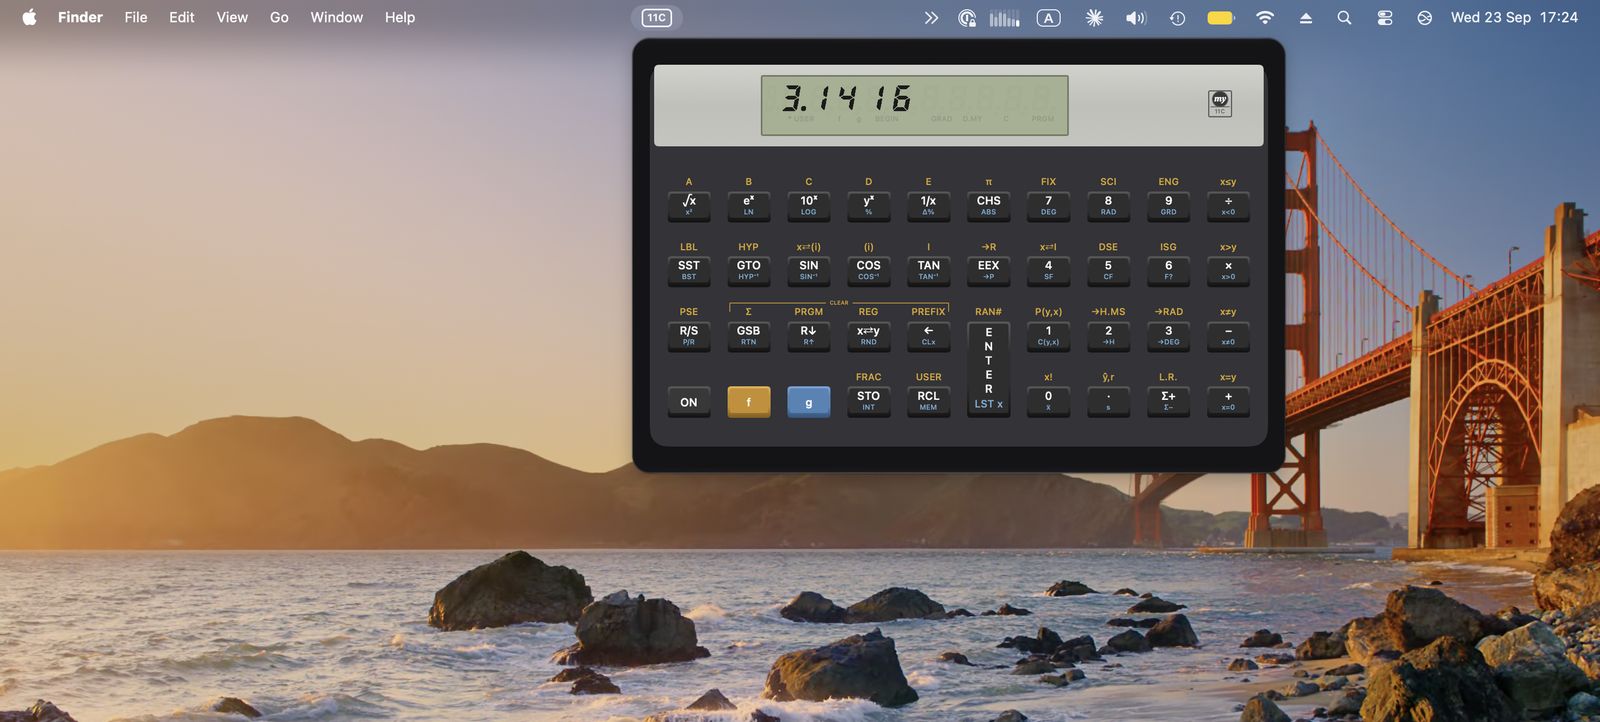Image resolution: width=1600 pixels, height=722 pixels.
Task: Click the Wi-Fi status icon
Action: pyautogui.click(x=1265, y=17)
